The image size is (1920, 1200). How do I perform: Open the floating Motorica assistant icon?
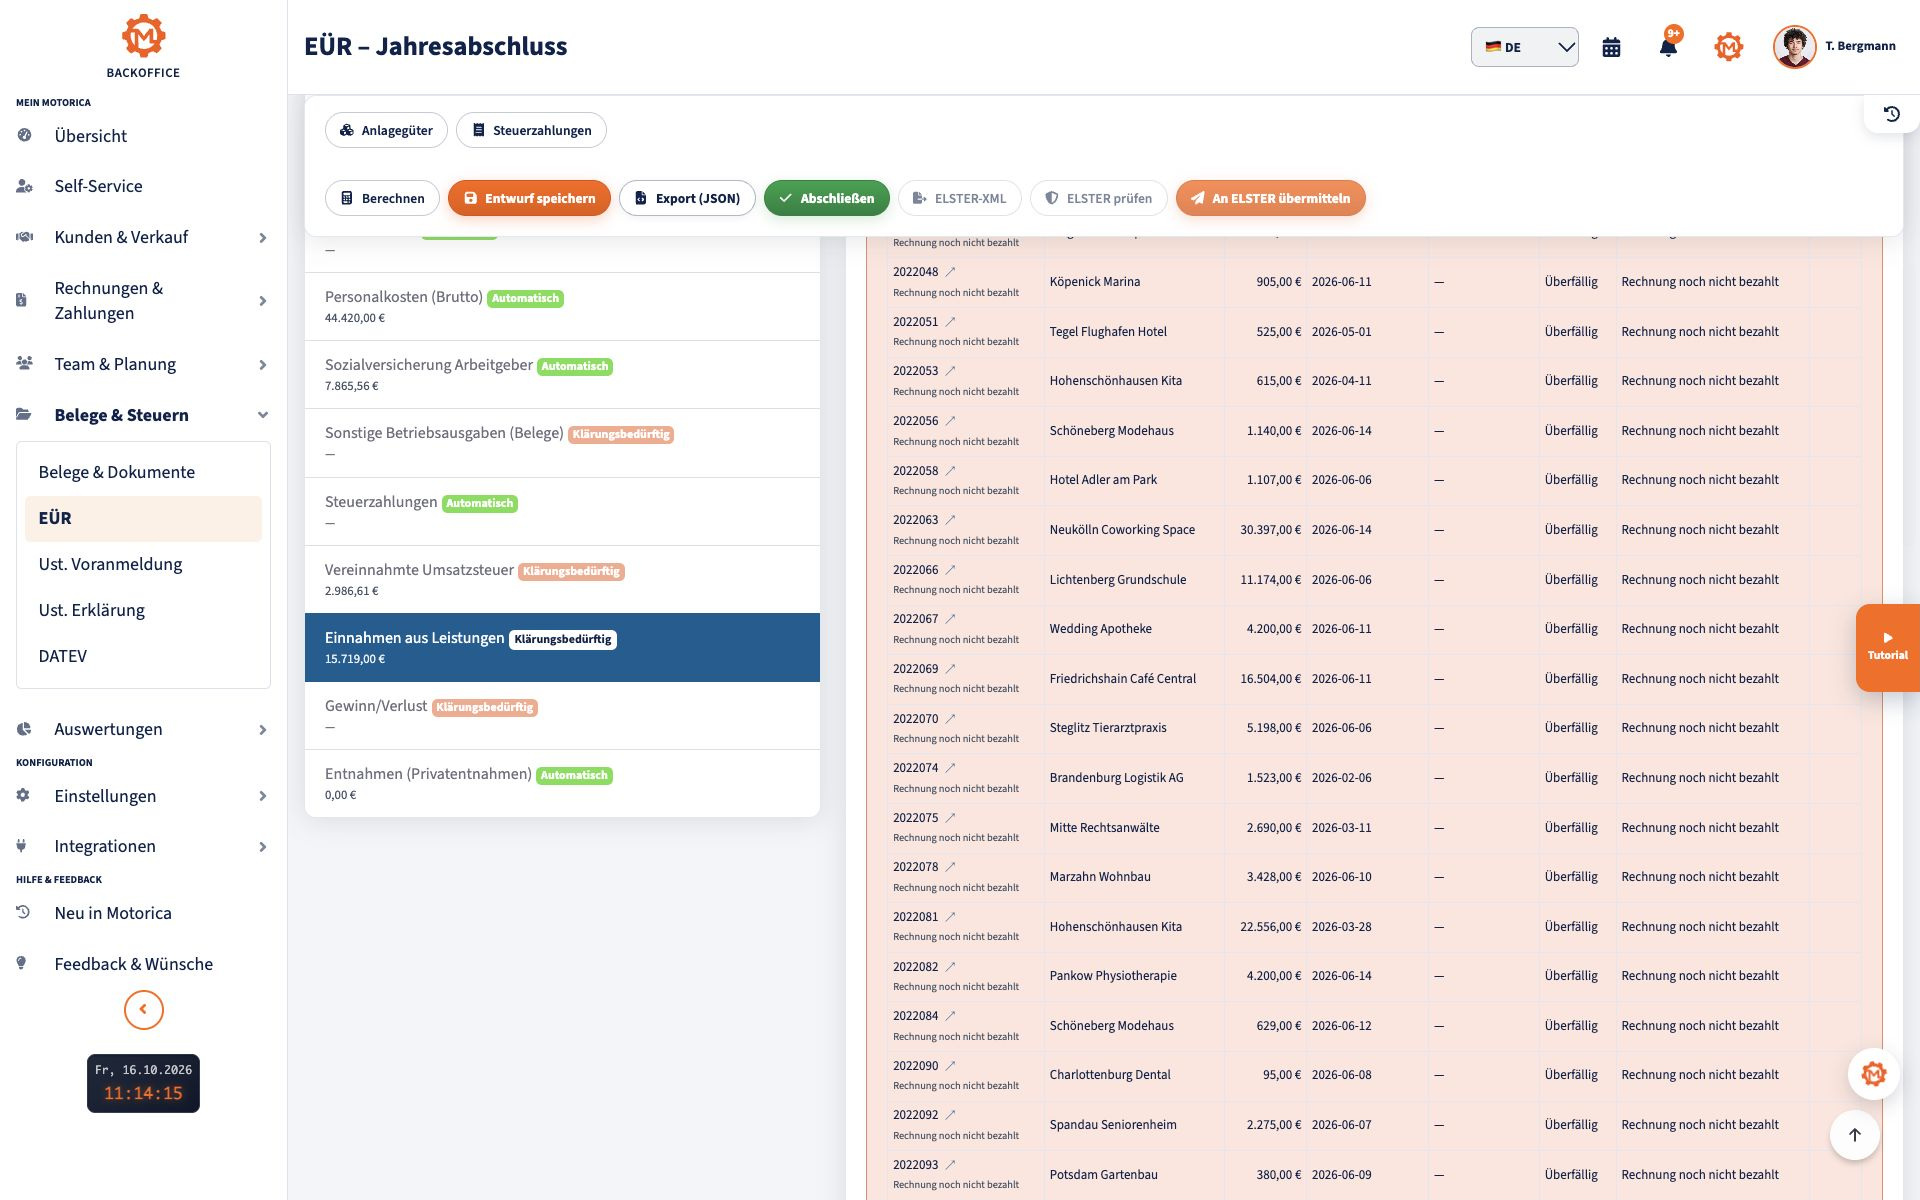pyautogui.click(x=1873, y=1074)
